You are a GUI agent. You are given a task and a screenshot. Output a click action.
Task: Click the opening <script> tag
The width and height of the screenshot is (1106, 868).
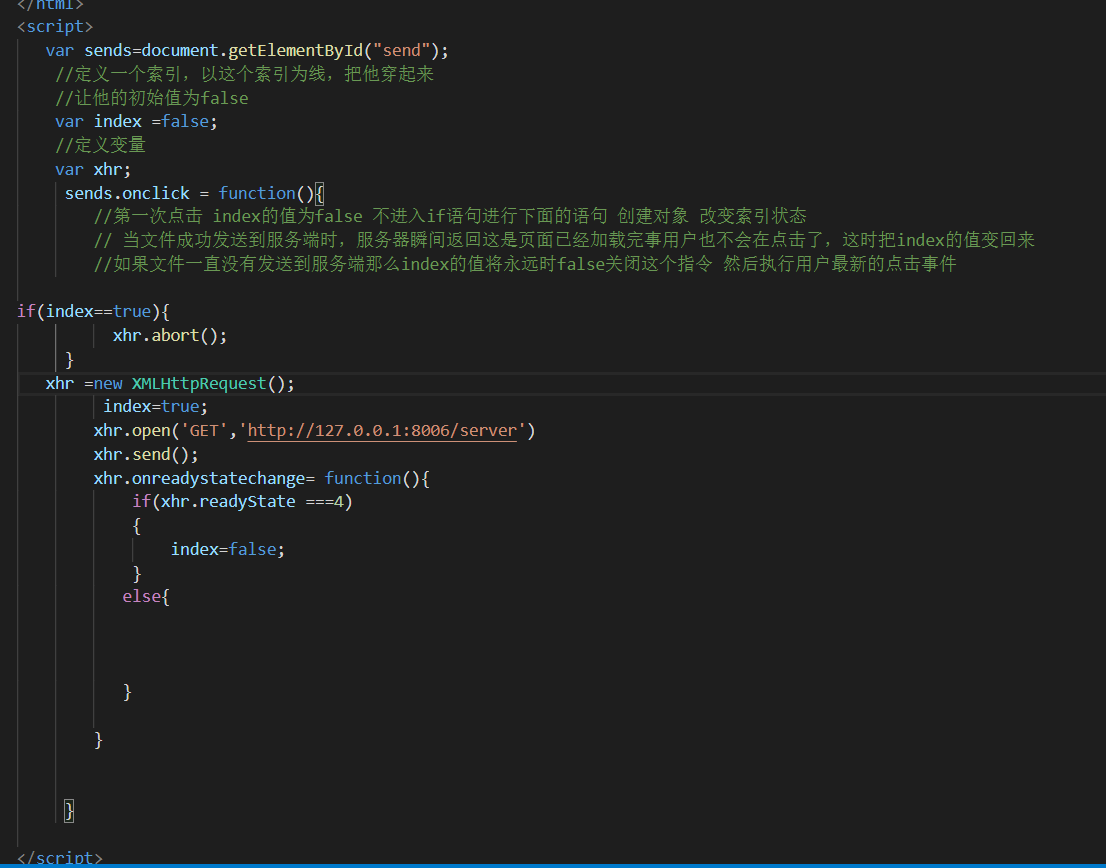tap(55, 27)
